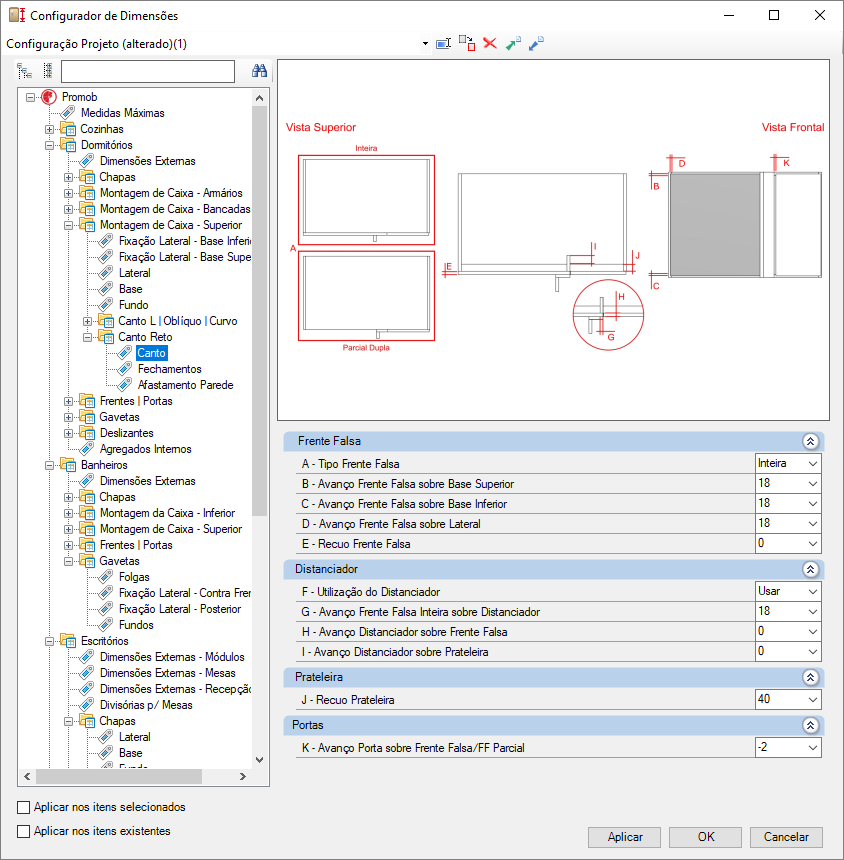Click the Agregados Internos tag icon
The height and width of the screenshot is (860, 844).
87,449
